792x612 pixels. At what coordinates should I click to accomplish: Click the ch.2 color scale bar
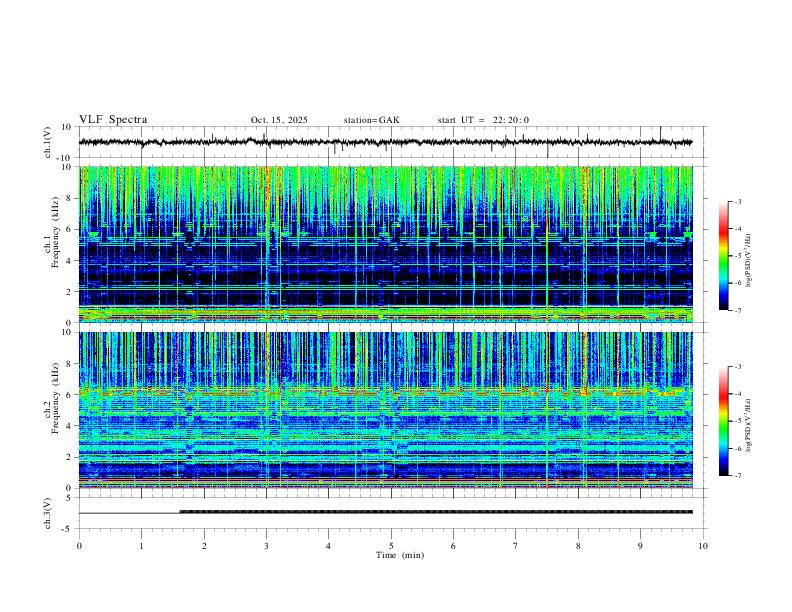tap(723, 421)
